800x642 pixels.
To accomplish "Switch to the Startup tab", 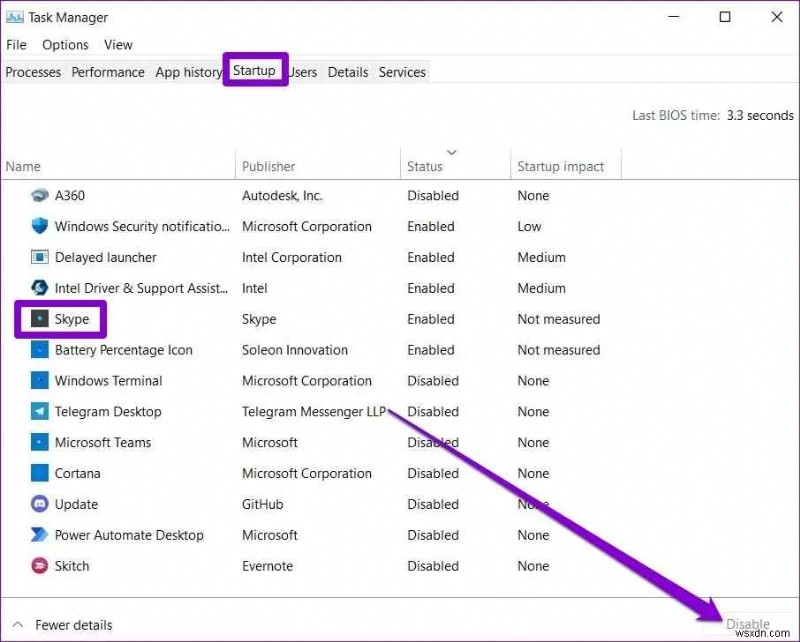I will pyautogui.click(x=255, y=70).
